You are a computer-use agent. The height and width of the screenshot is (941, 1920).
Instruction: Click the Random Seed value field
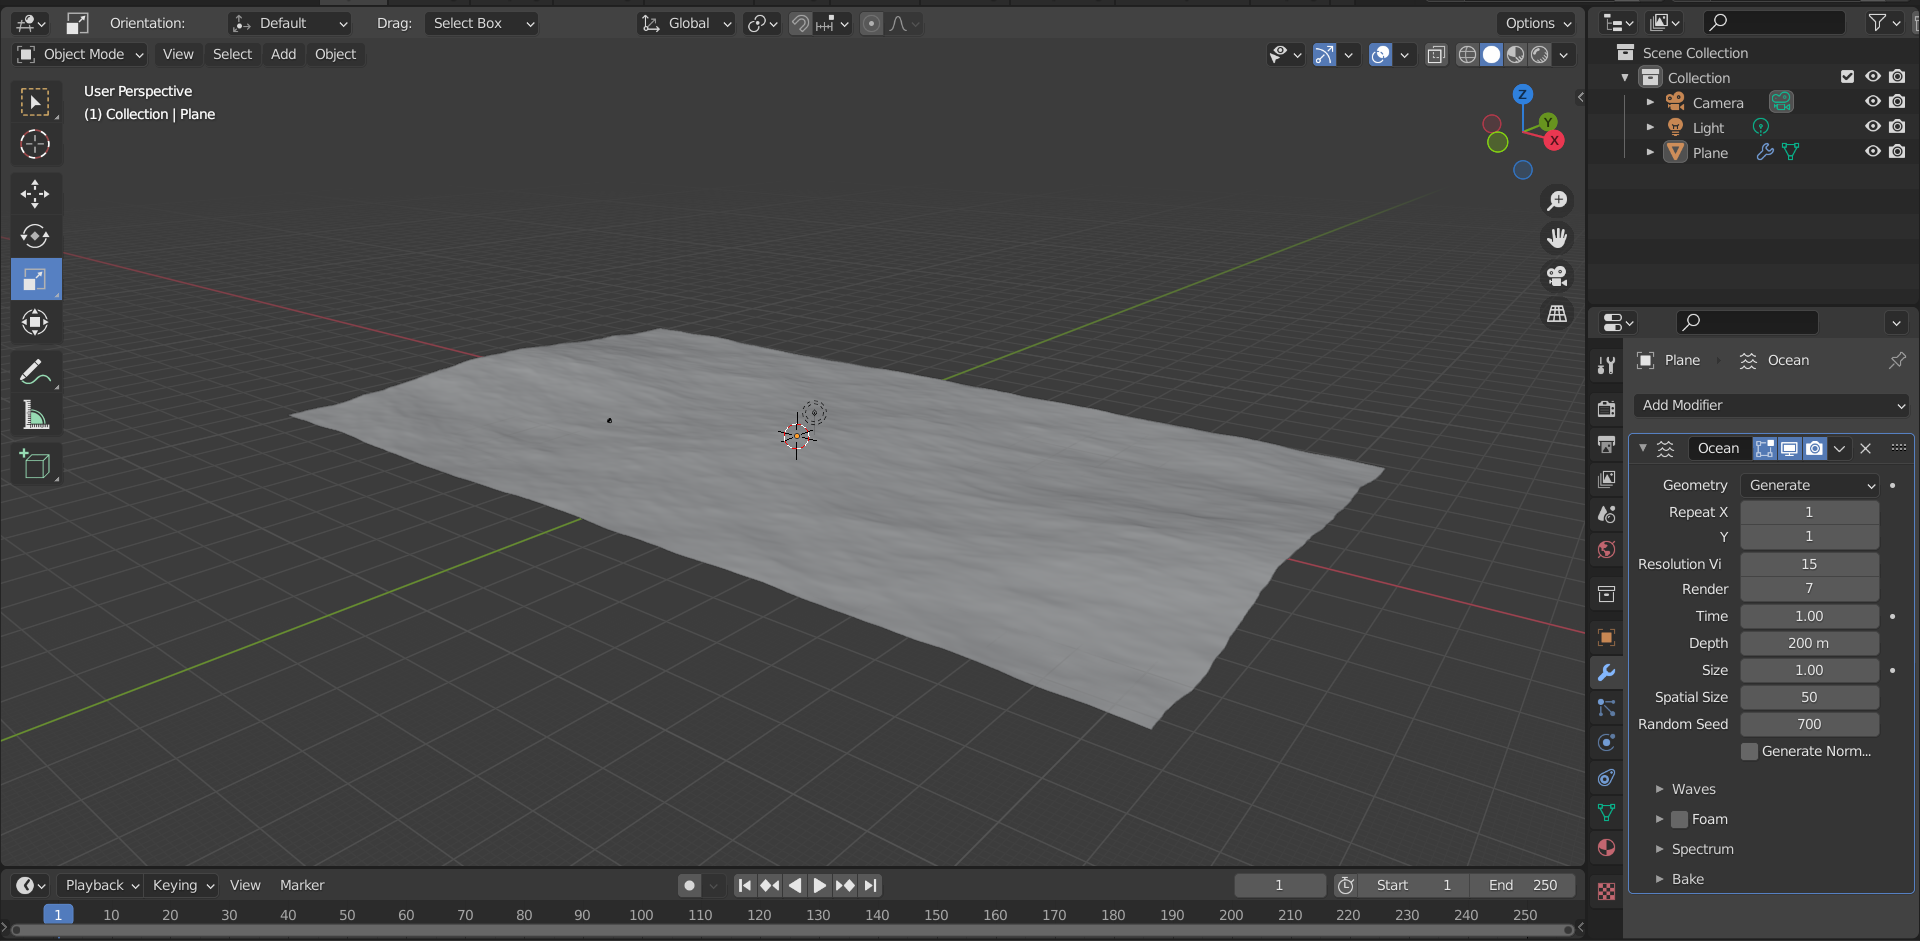[x=1808, y=724]
